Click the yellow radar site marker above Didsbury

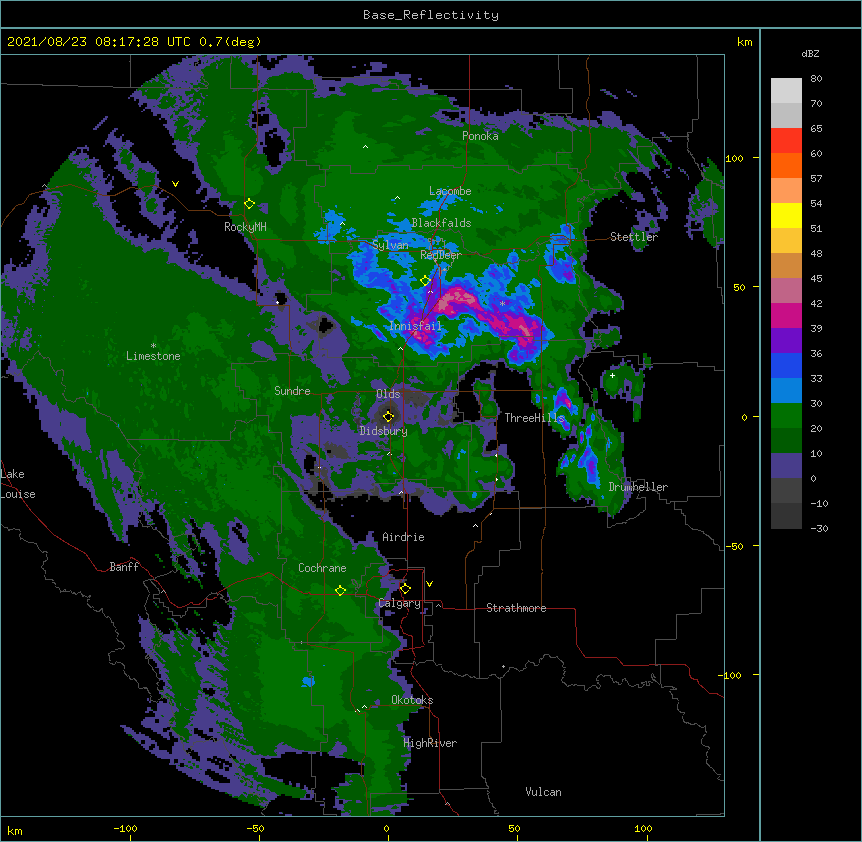pyautogui.click(x=389, y=416)
